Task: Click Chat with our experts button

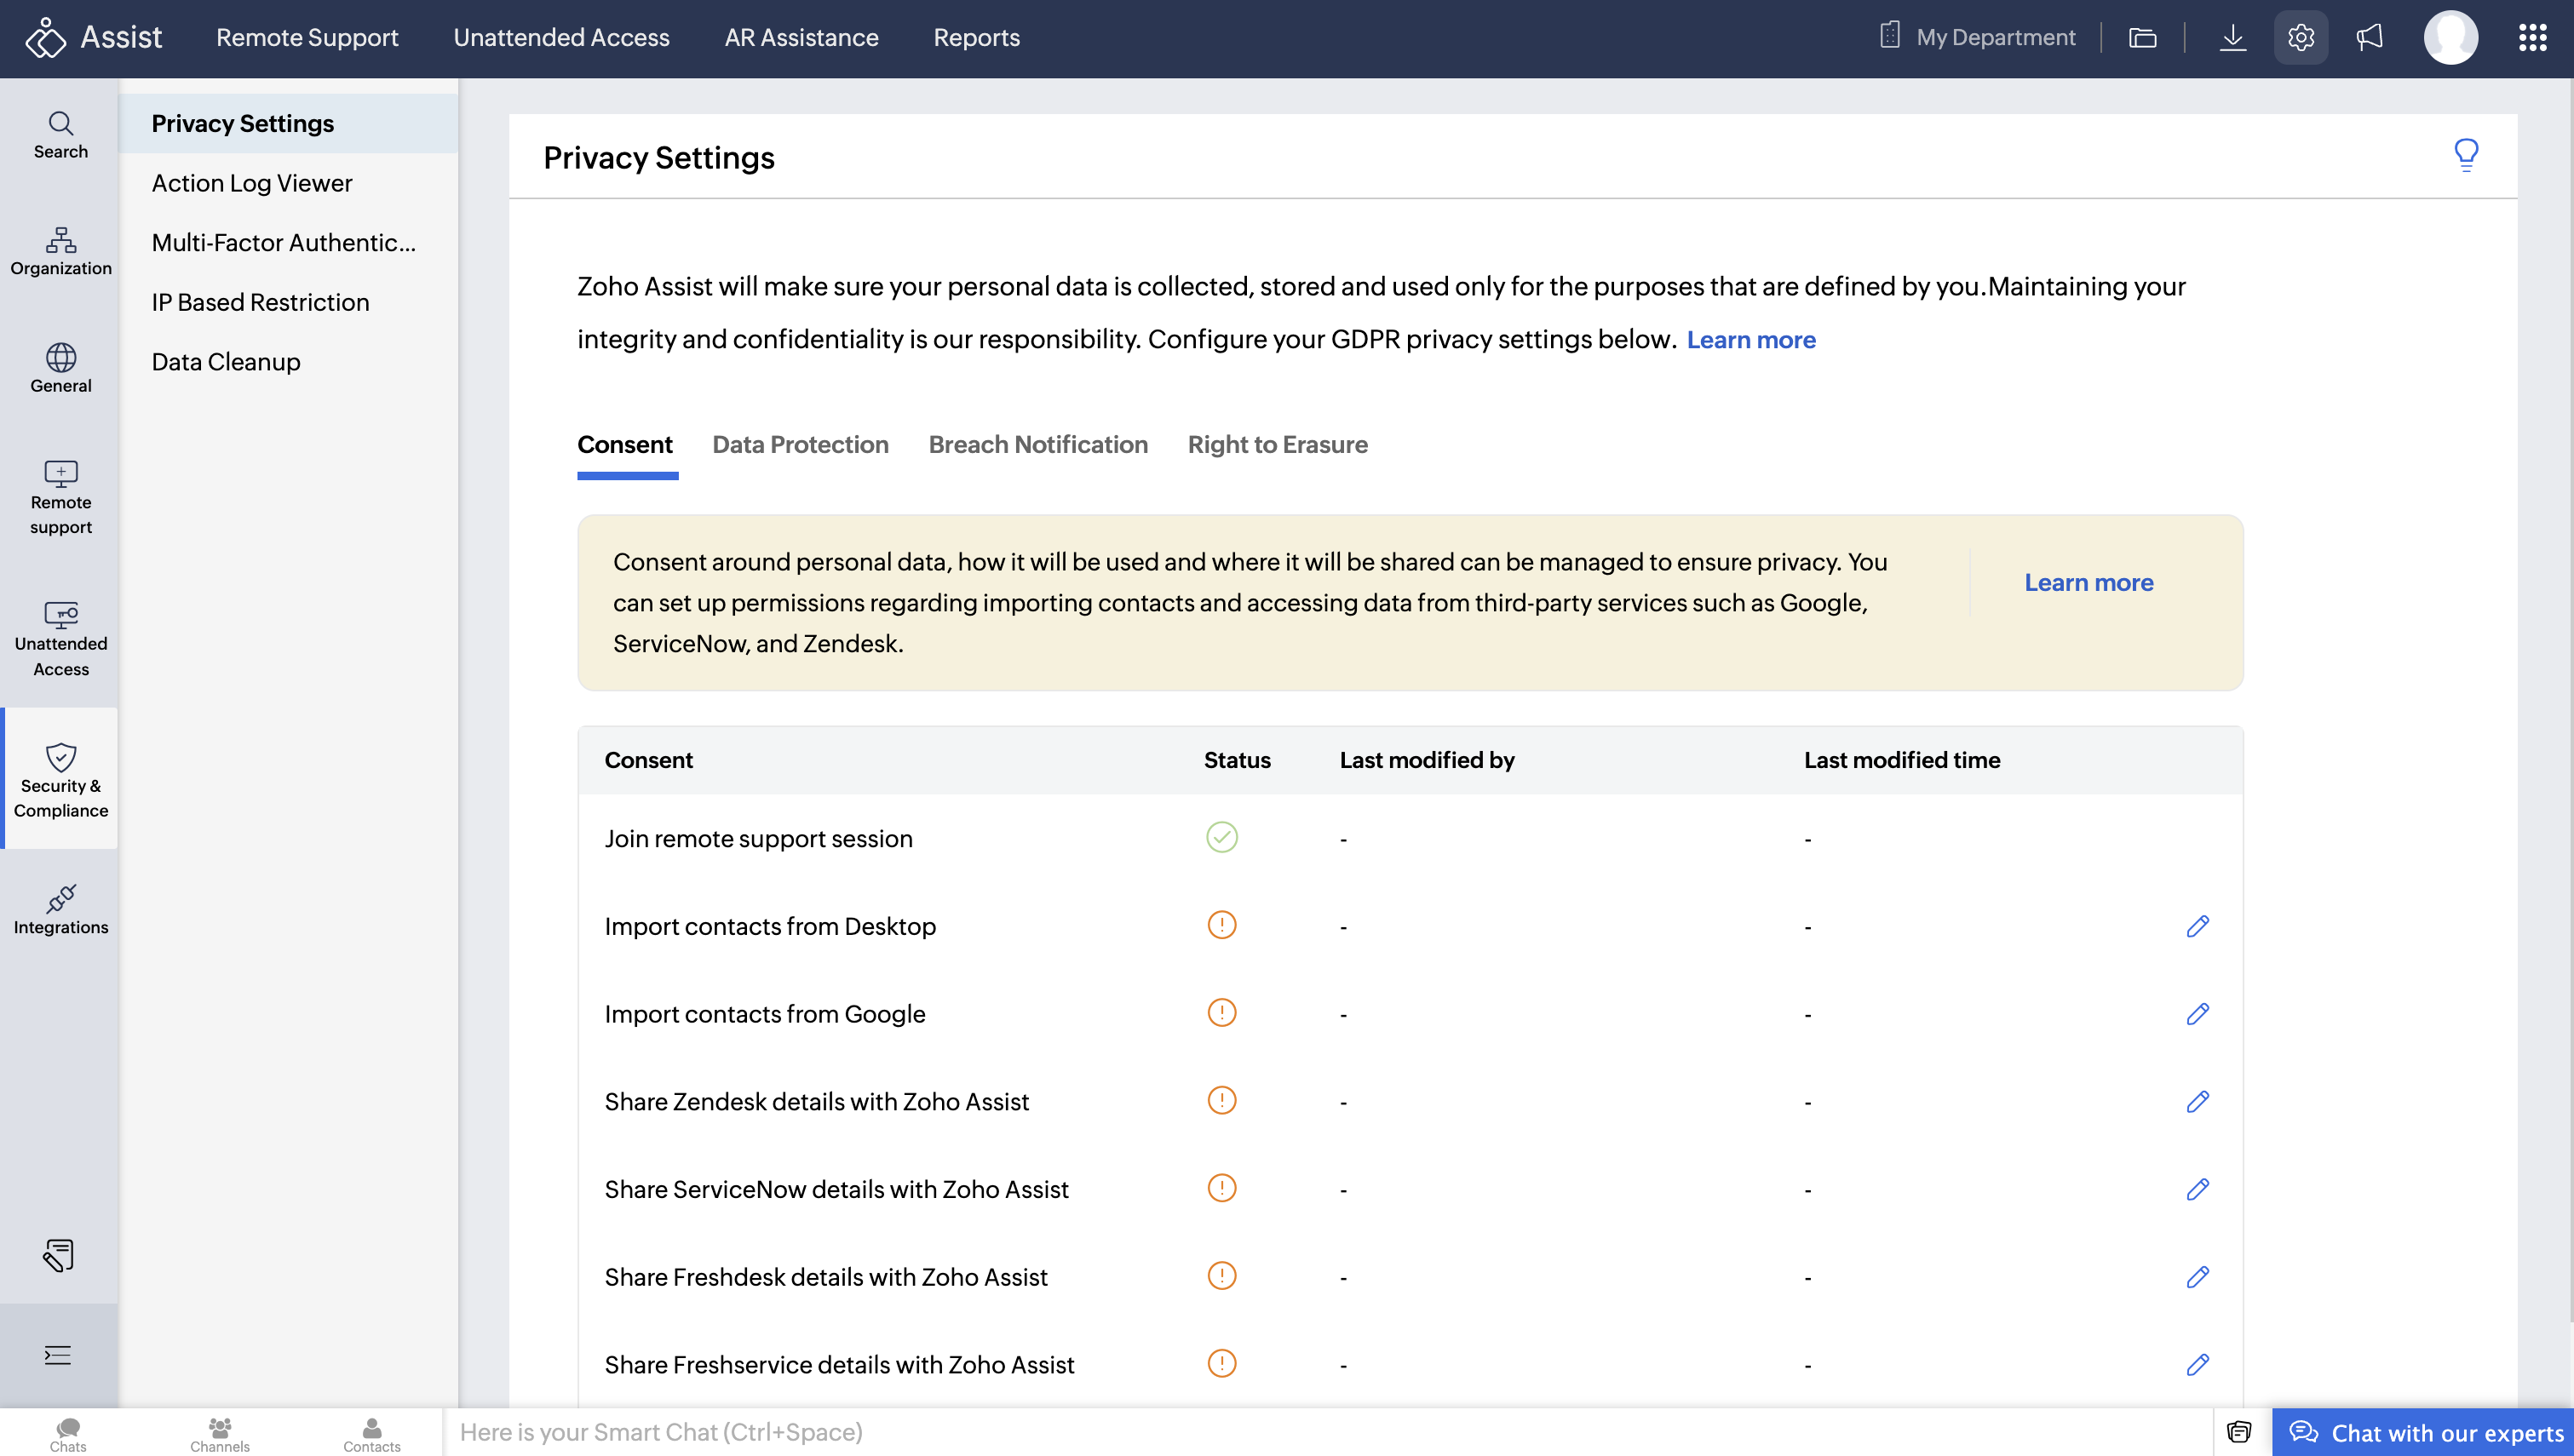Action: click(x=2425, y=1433)
